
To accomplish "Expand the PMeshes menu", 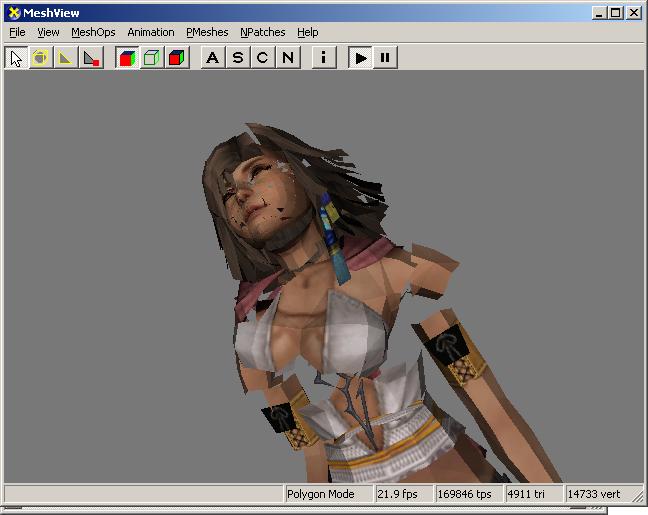I will [207, 32].
